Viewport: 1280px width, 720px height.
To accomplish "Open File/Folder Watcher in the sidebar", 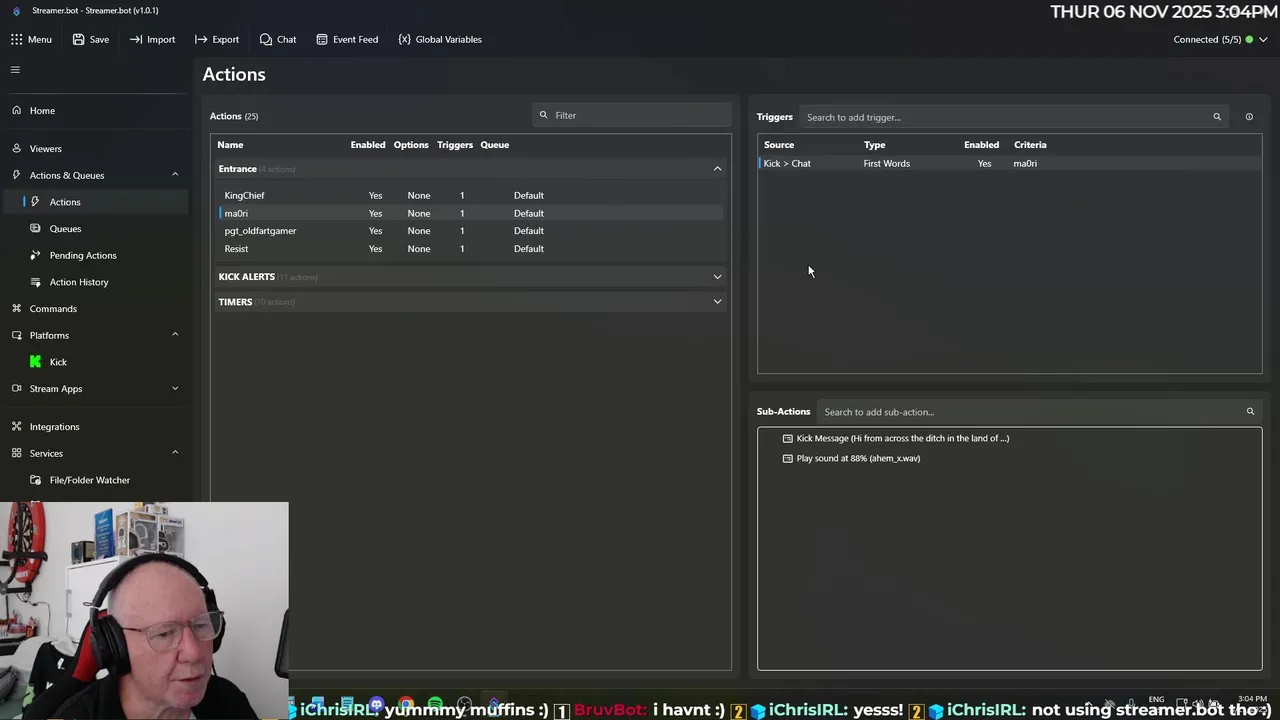I will click(x=90, y=480).
